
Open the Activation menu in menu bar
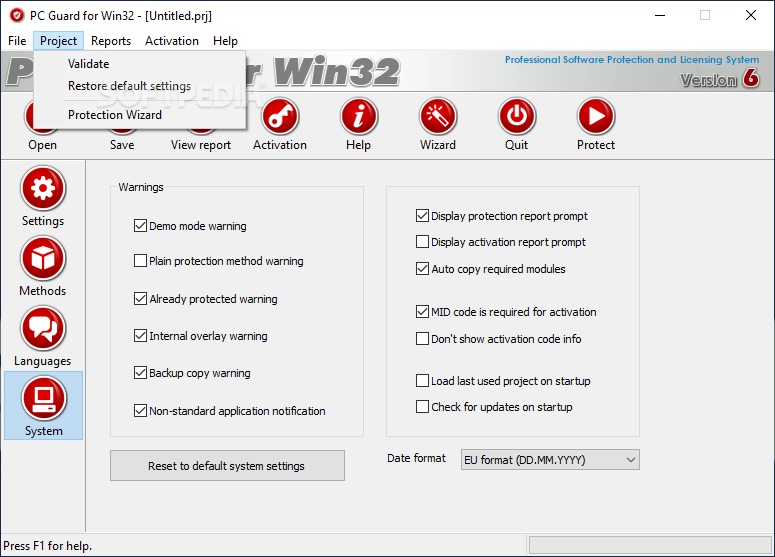[172, 41]
